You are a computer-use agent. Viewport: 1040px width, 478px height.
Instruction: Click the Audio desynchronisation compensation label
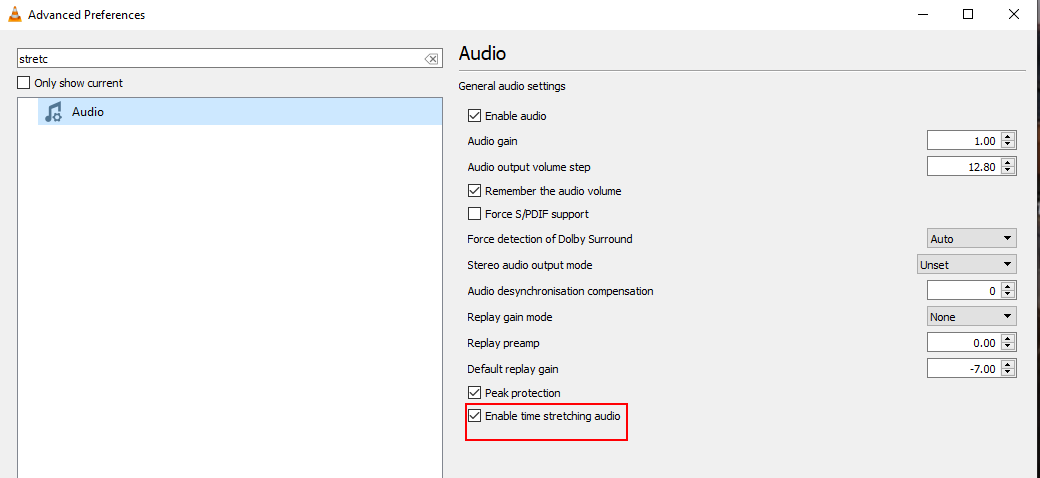tap(560, 291)
